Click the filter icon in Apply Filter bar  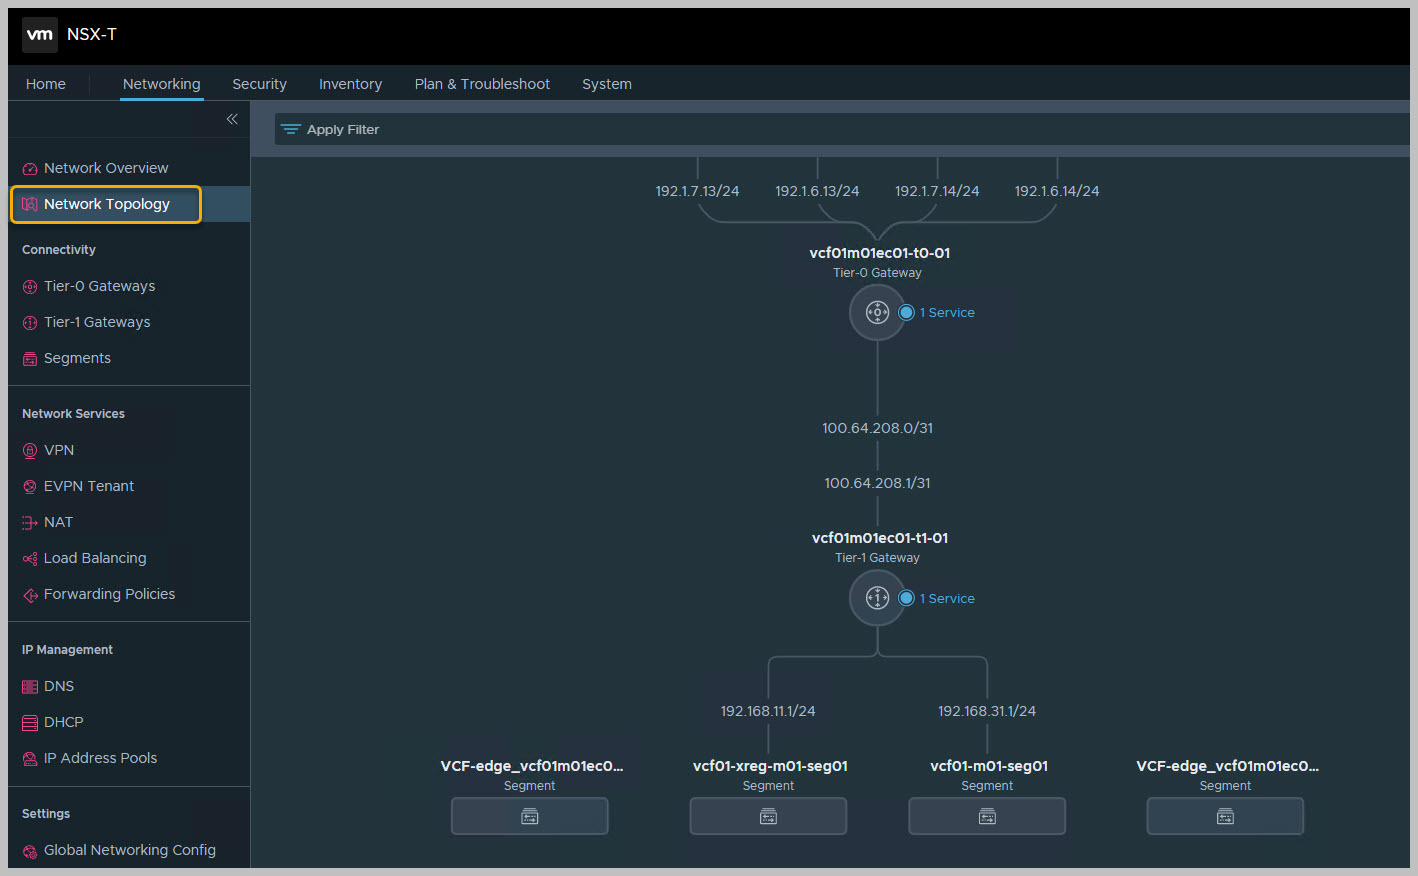[291, 130]
